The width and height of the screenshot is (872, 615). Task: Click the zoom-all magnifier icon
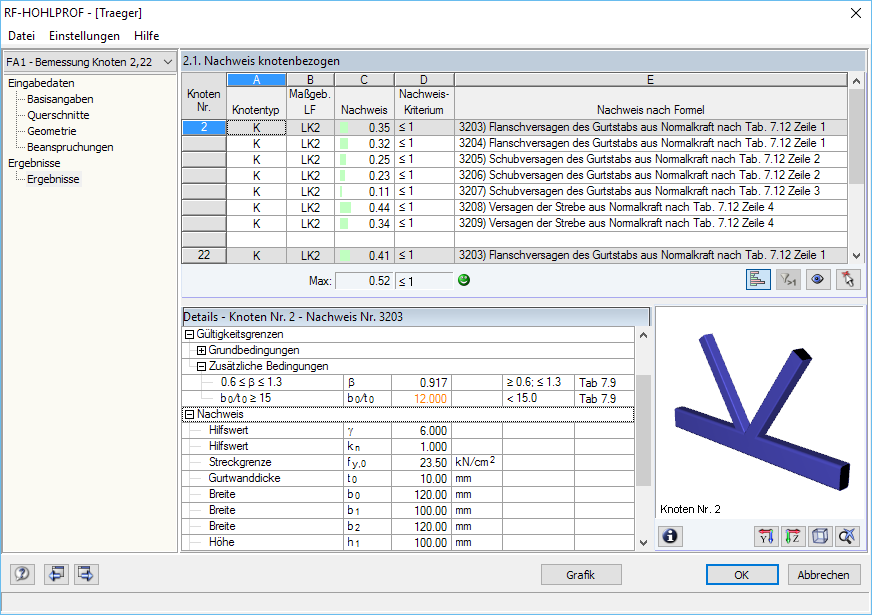848,536
